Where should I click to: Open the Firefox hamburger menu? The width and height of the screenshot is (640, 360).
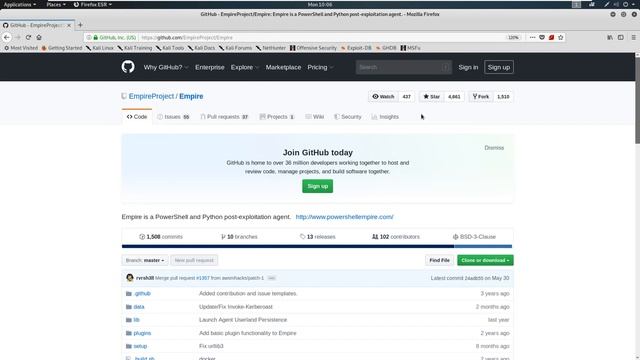click(x=633, y=37)
